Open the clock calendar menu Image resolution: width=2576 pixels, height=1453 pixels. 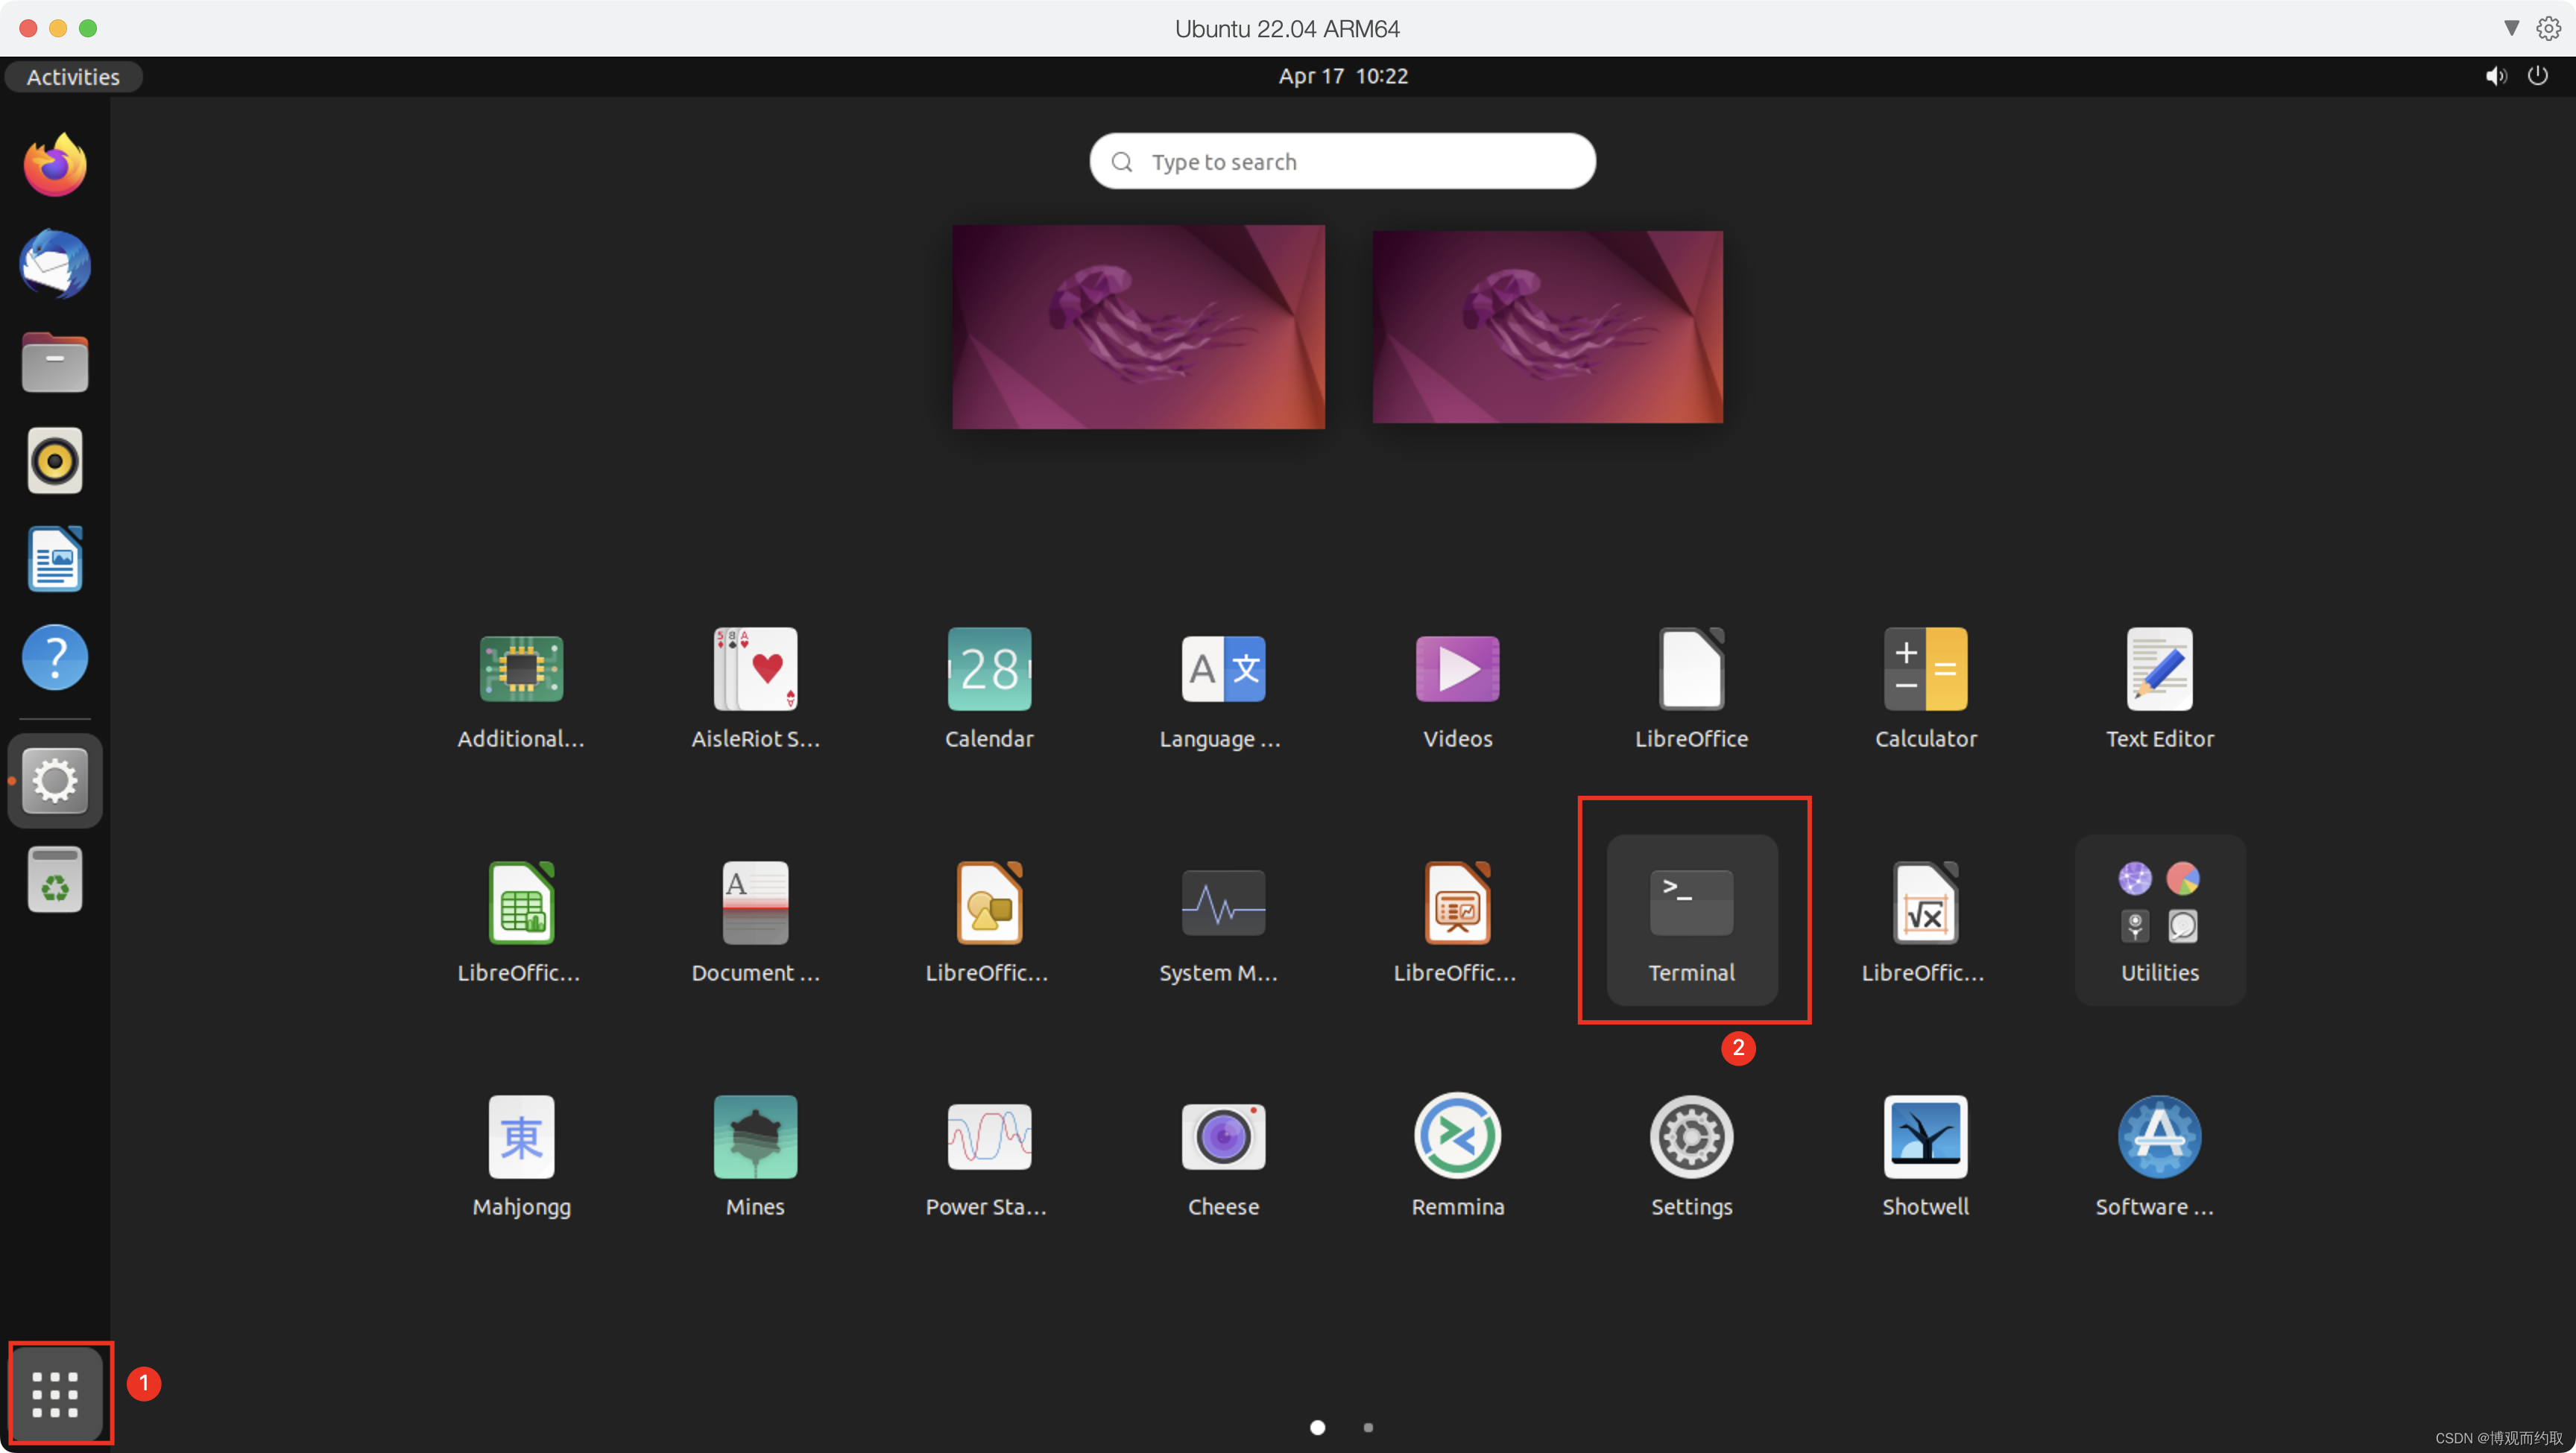point(1342,76)
